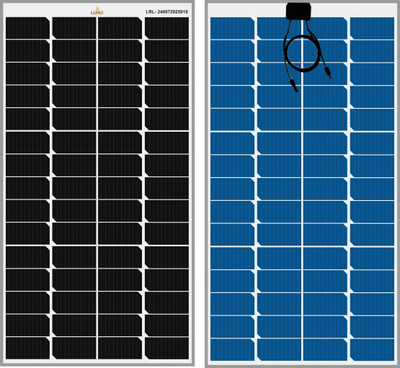This screenshot has width=400, height=368.
Task: Click the black junction box on the blue panel
Action: 298,11
